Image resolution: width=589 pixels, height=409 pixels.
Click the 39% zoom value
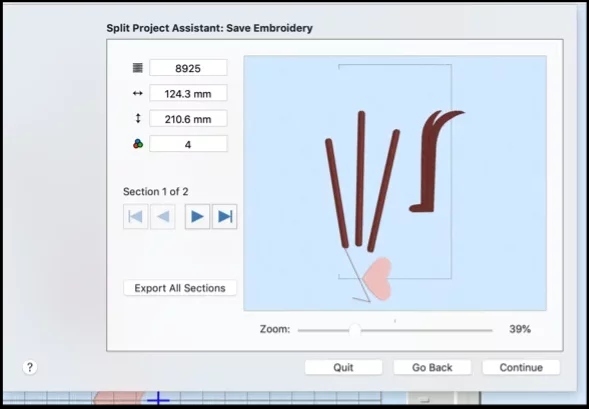(x=520, y=329)
